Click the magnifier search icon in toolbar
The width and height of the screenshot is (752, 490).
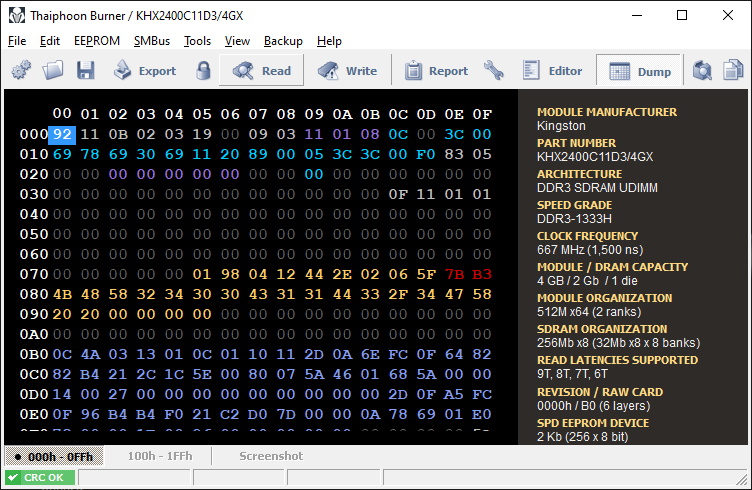click(x=702, y=70)
